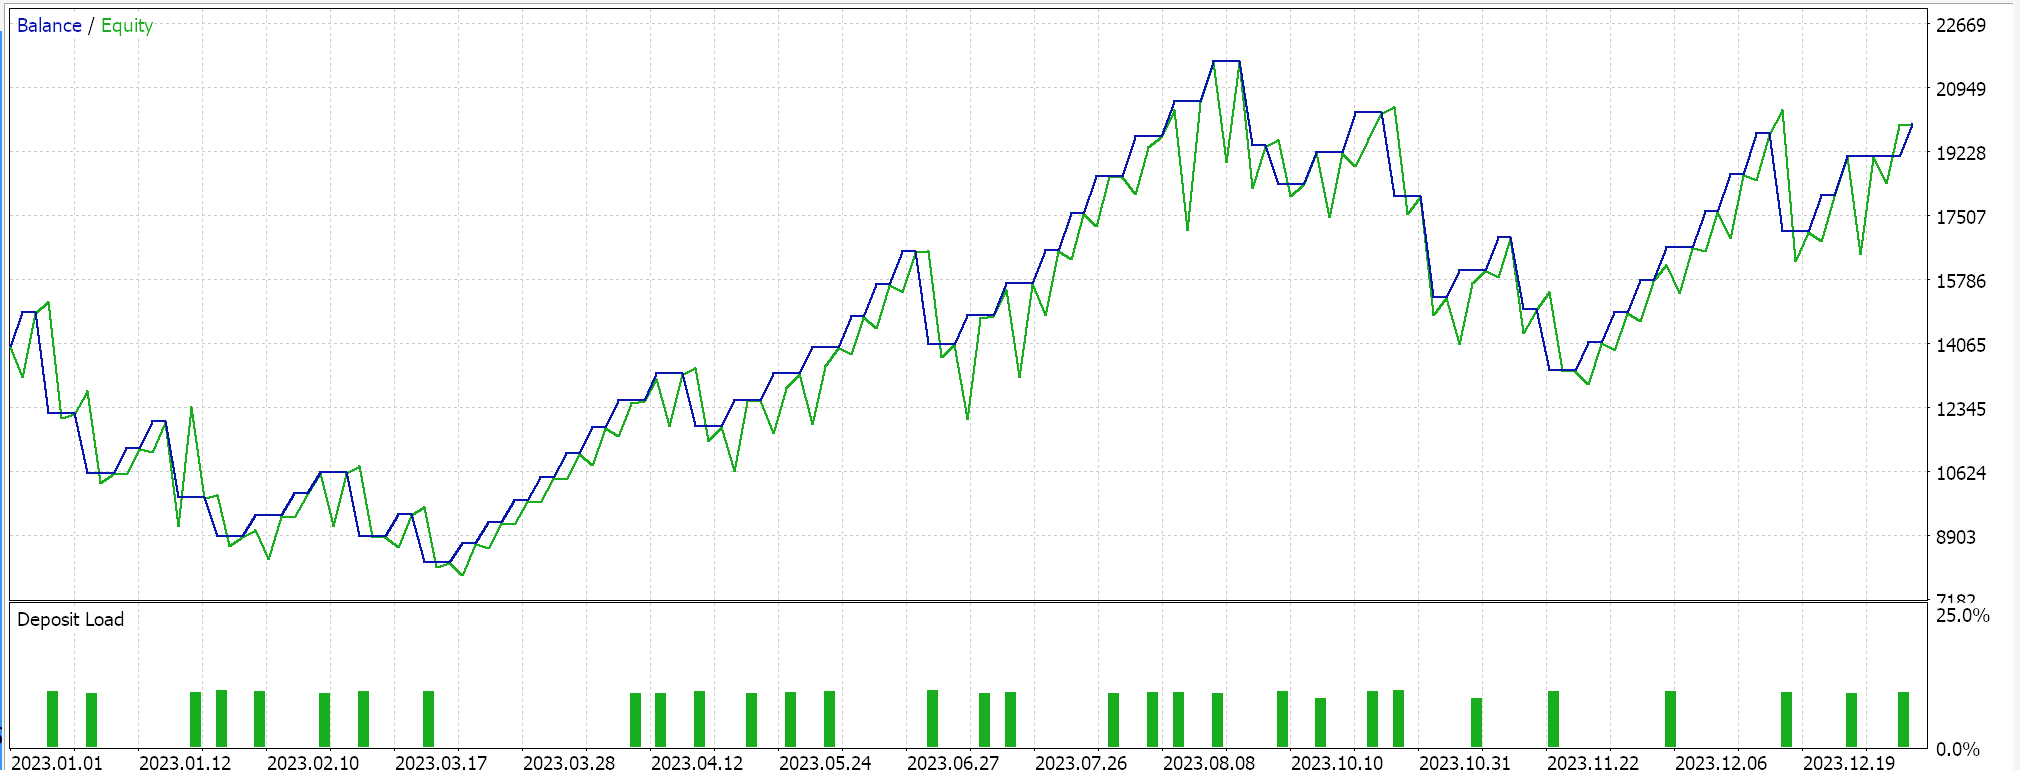The width and height of the screenshot is (2020, 770).
Task: Click the 2023.08.08 date label
Action: (1209, 762)
